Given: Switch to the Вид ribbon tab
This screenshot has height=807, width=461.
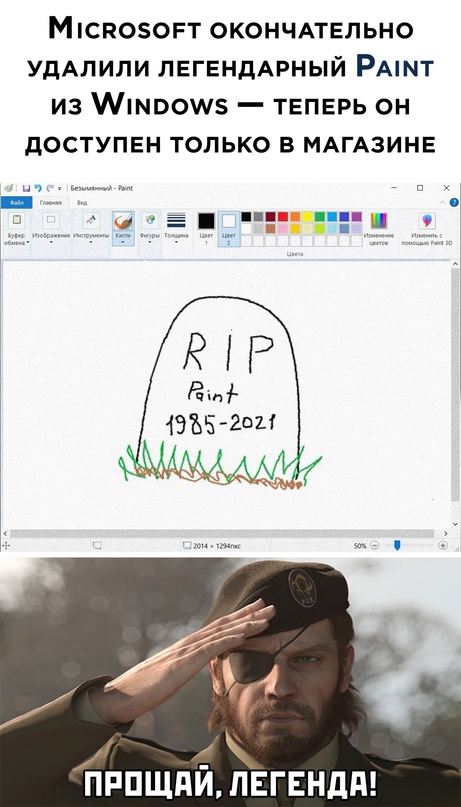Looking at the screenshot, I should 82,203.
